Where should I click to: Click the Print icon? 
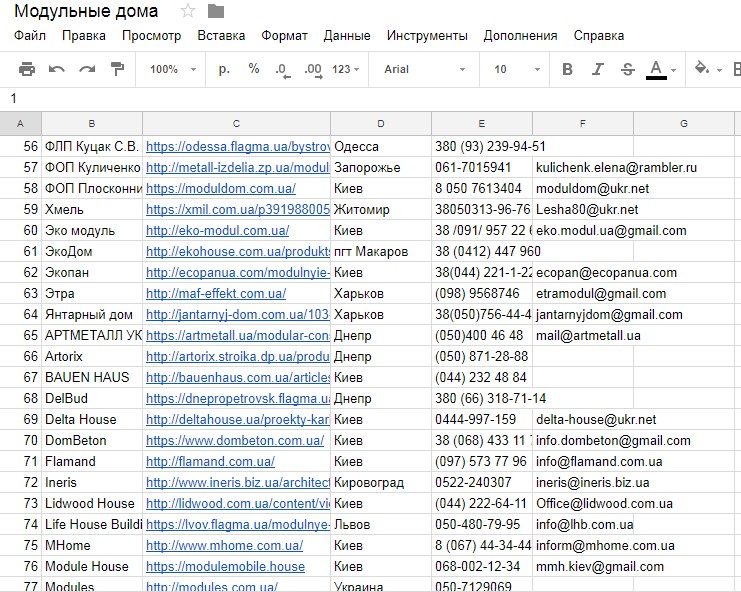(x=26, y=69)
